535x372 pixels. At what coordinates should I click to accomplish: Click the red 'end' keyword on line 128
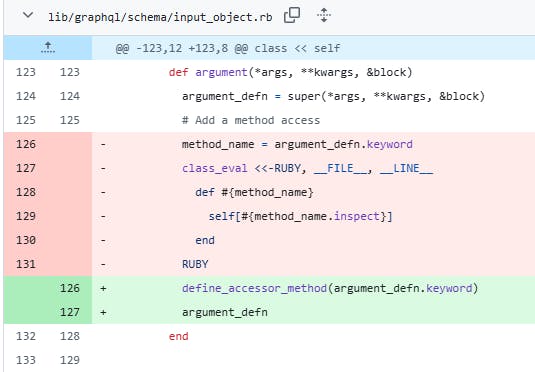tap(178, 336)
